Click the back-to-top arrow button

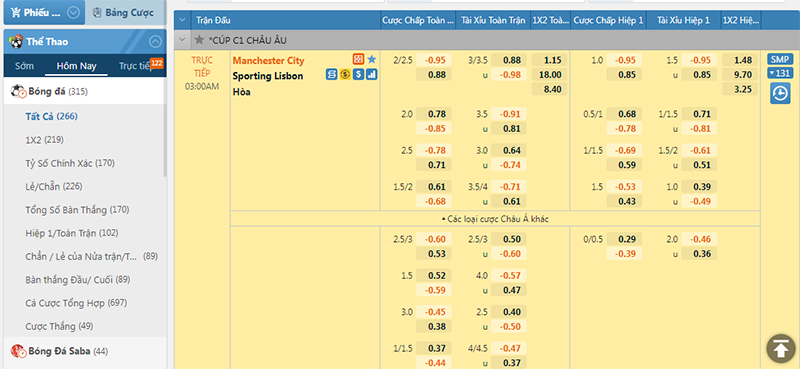coord(781,349)
